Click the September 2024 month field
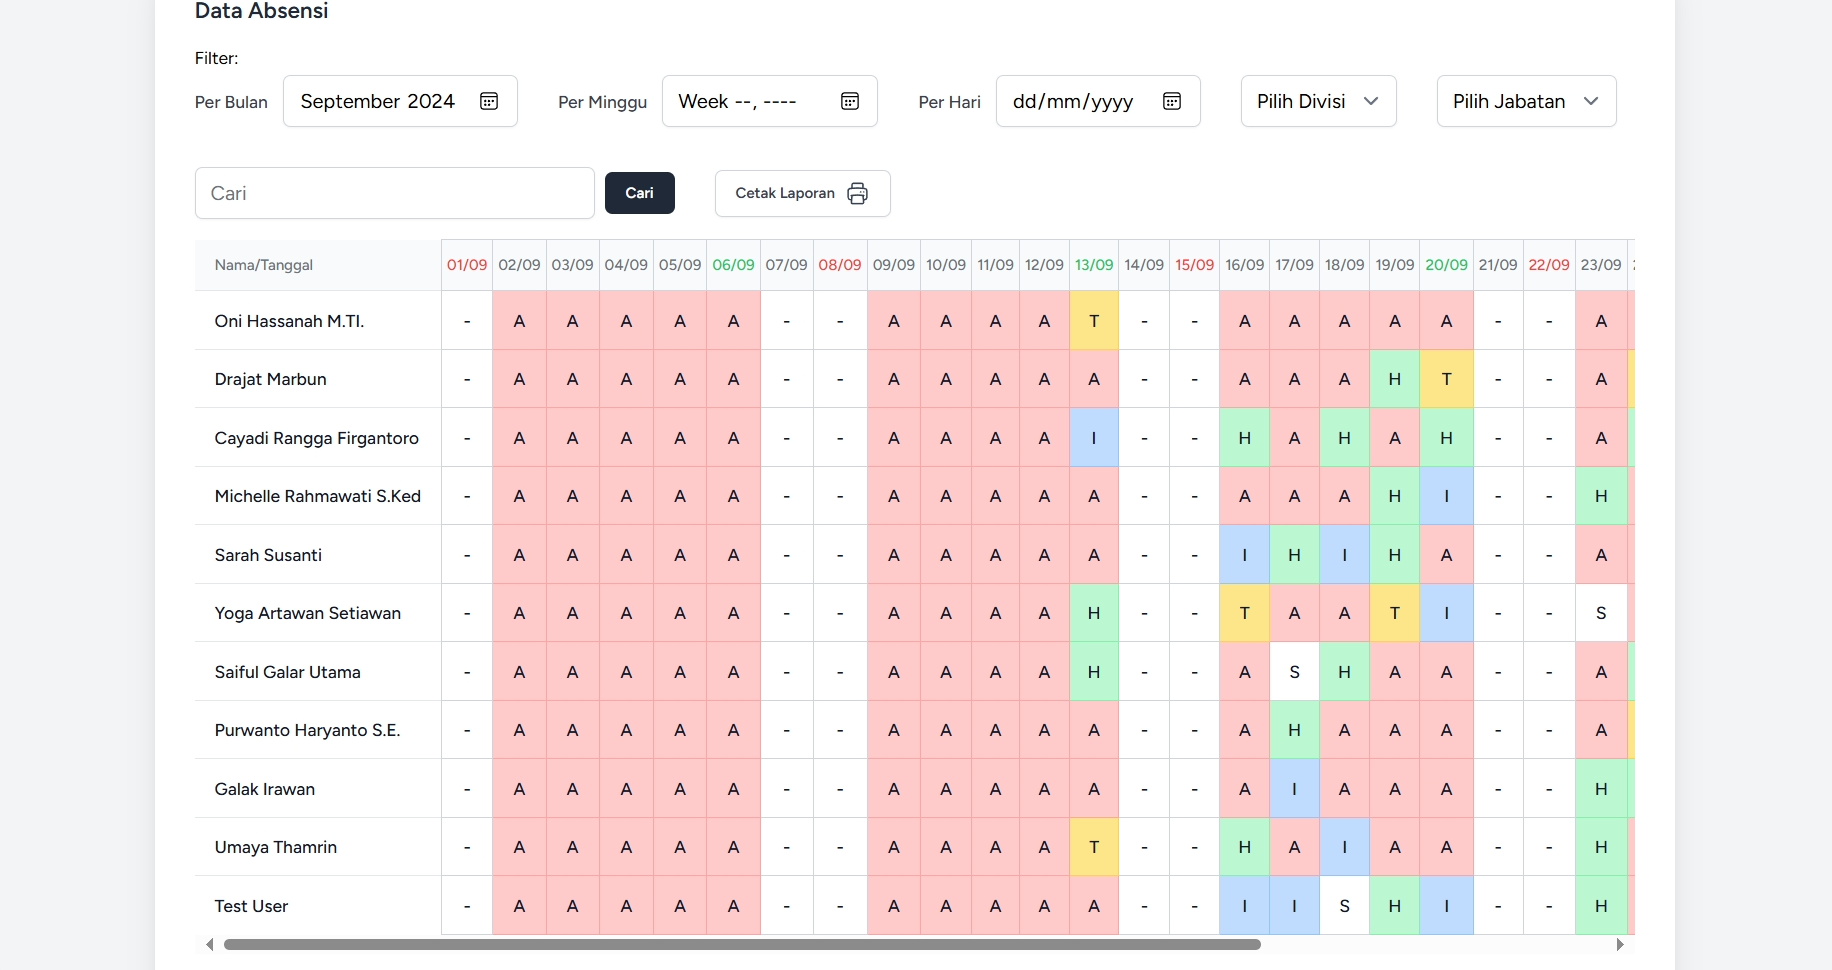 (x=378, y=101)
